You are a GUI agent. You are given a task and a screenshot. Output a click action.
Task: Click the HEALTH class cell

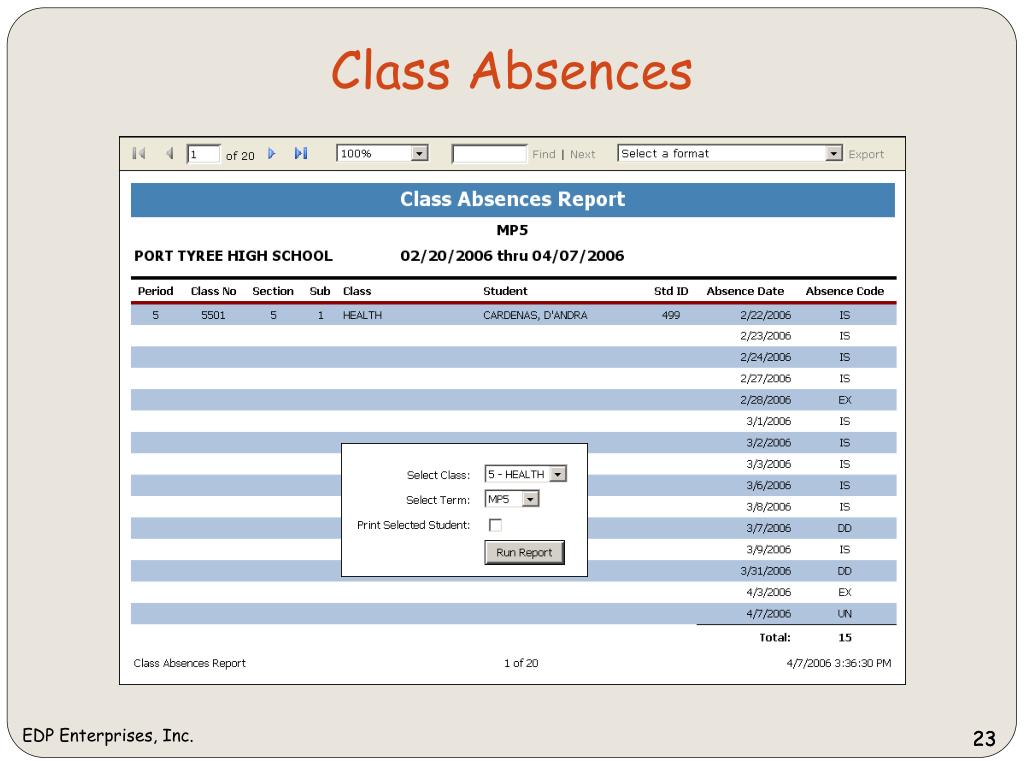pos(362,315)
